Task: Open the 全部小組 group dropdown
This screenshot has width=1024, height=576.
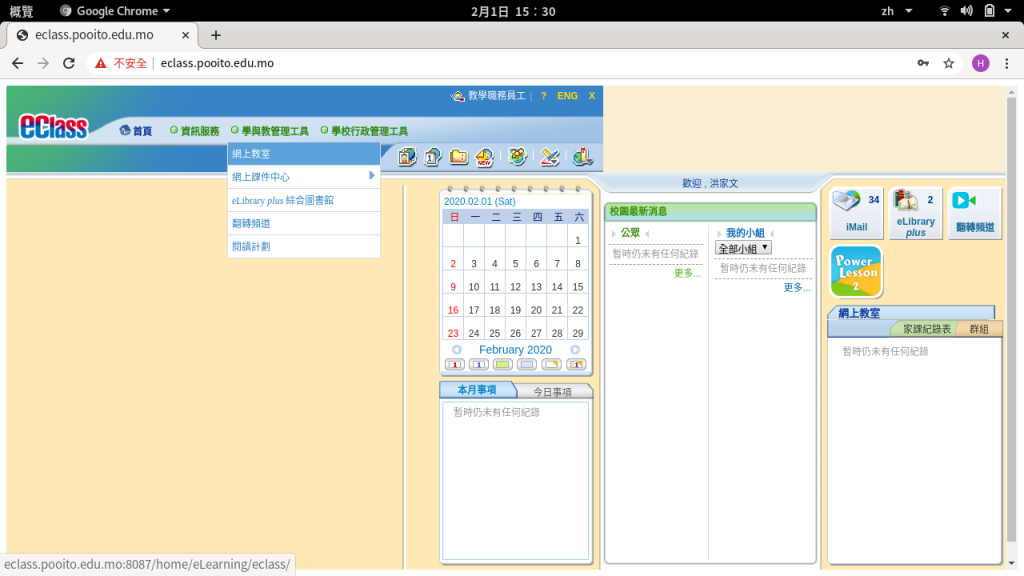Action: click(743, 248)
